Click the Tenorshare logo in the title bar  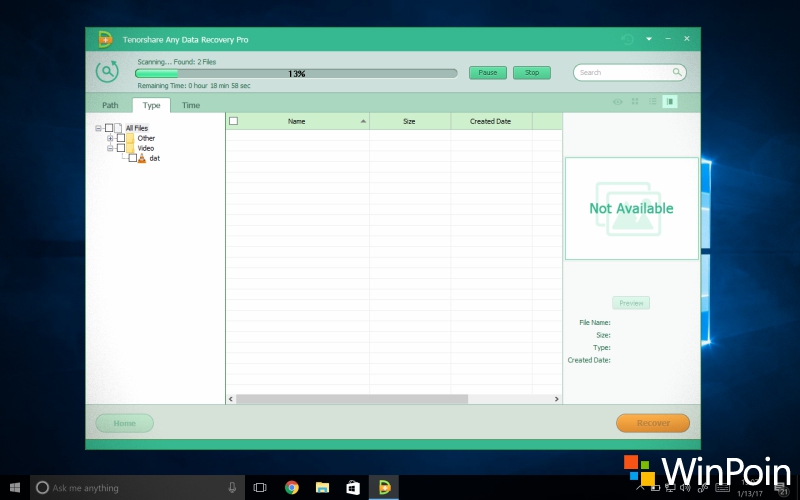[x=105, y=39]
